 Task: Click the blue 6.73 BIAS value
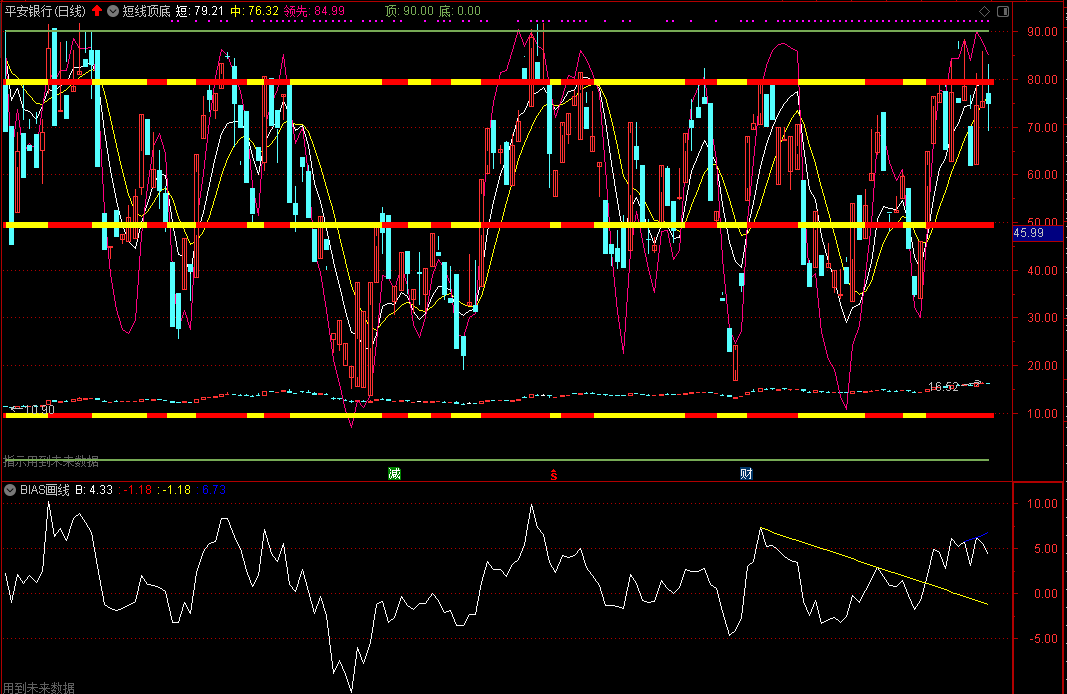[214, 490]
